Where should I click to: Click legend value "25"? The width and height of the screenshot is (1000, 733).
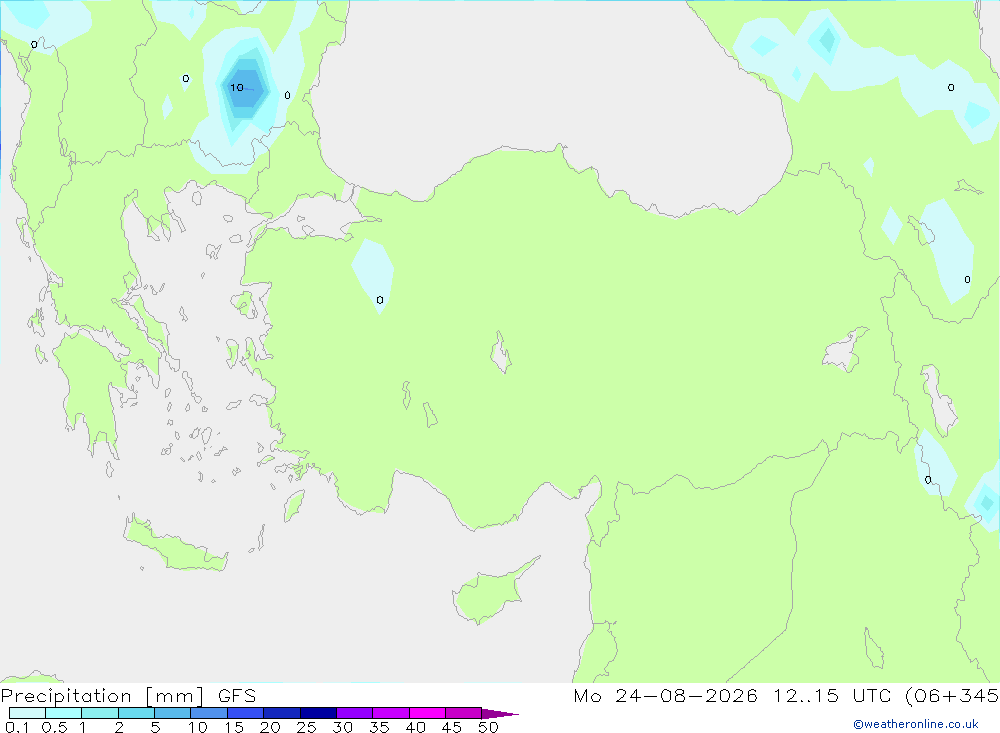[x=306, y=727]
